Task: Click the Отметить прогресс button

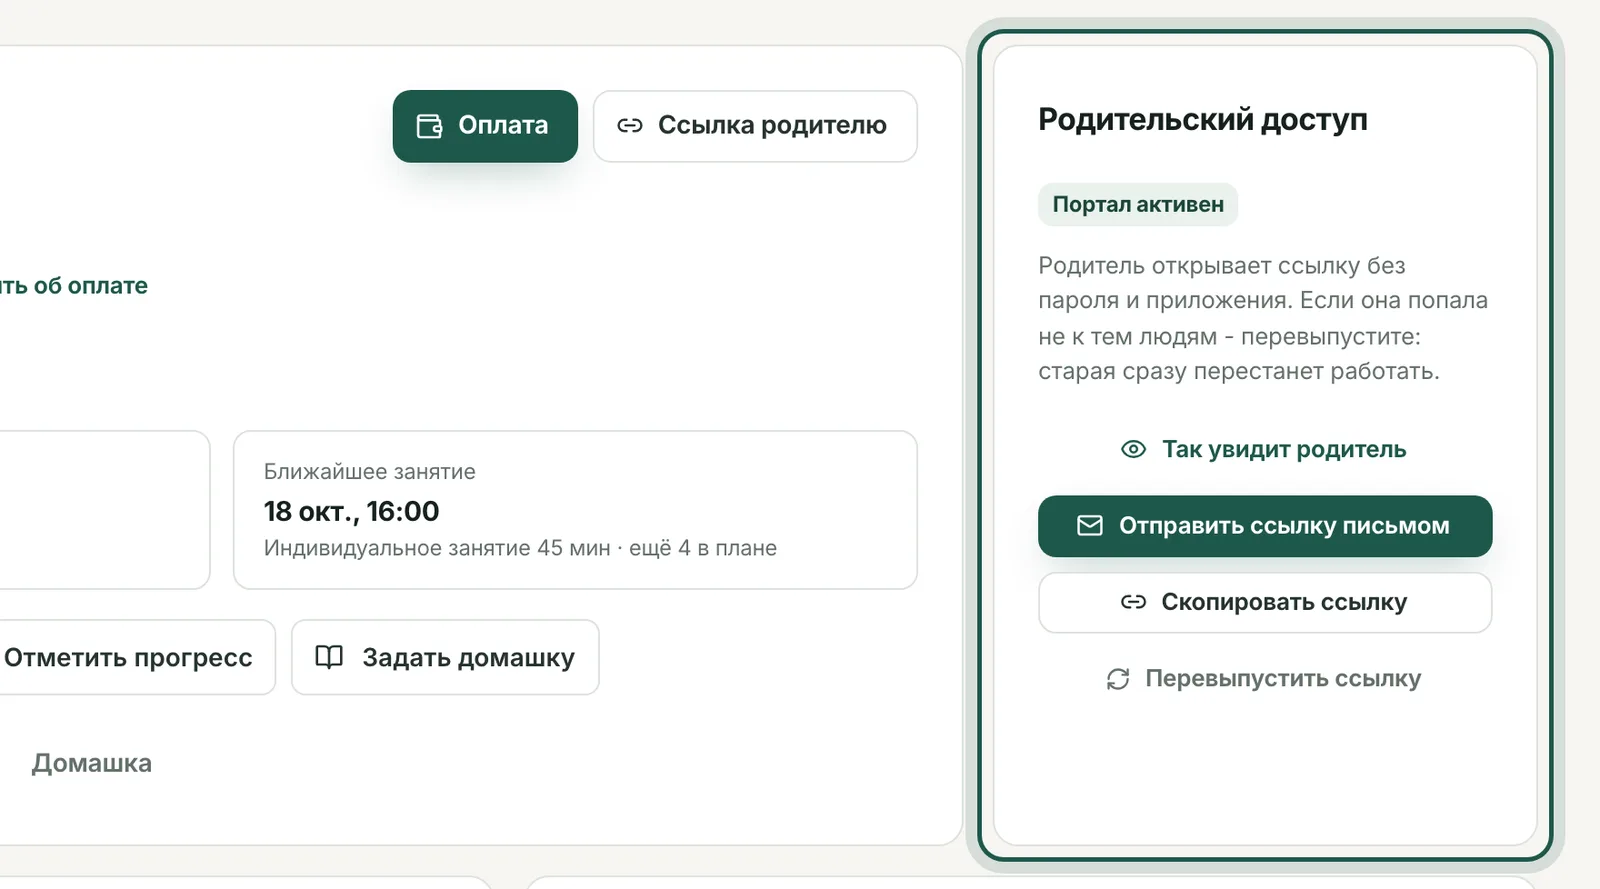Action: coord(128,657)
